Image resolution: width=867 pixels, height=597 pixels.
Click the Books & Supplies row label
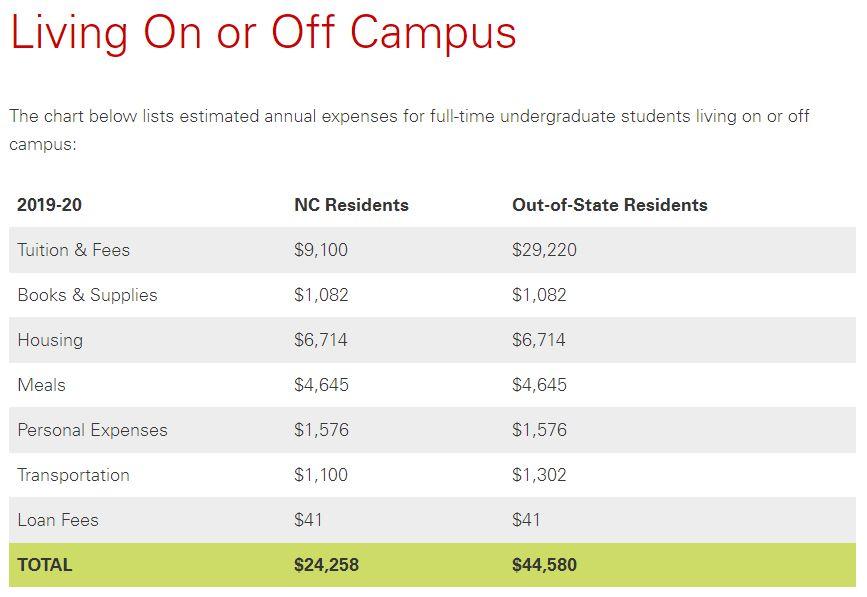87,295
